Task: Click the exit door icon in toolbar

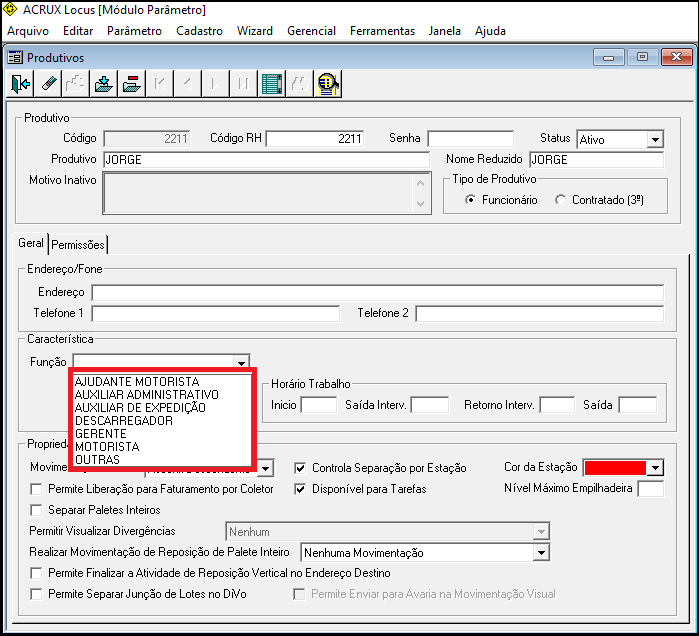Action: tap(20, 83)
